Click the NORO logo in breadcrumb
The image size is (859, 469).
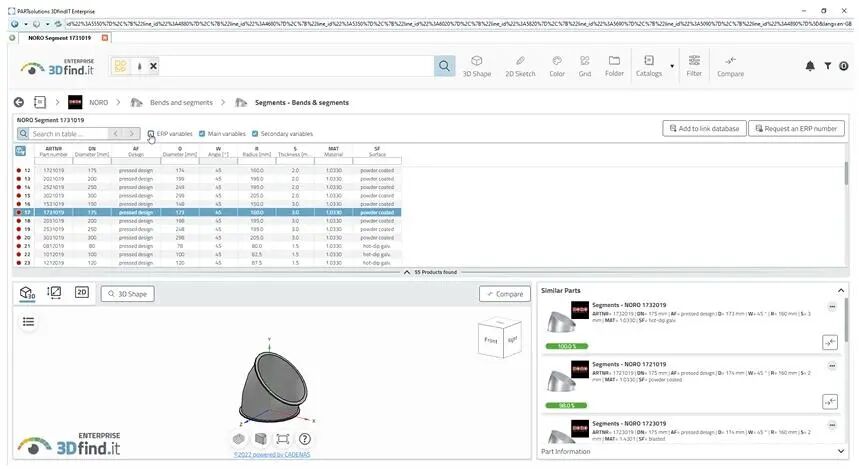(x=75, y=102)
